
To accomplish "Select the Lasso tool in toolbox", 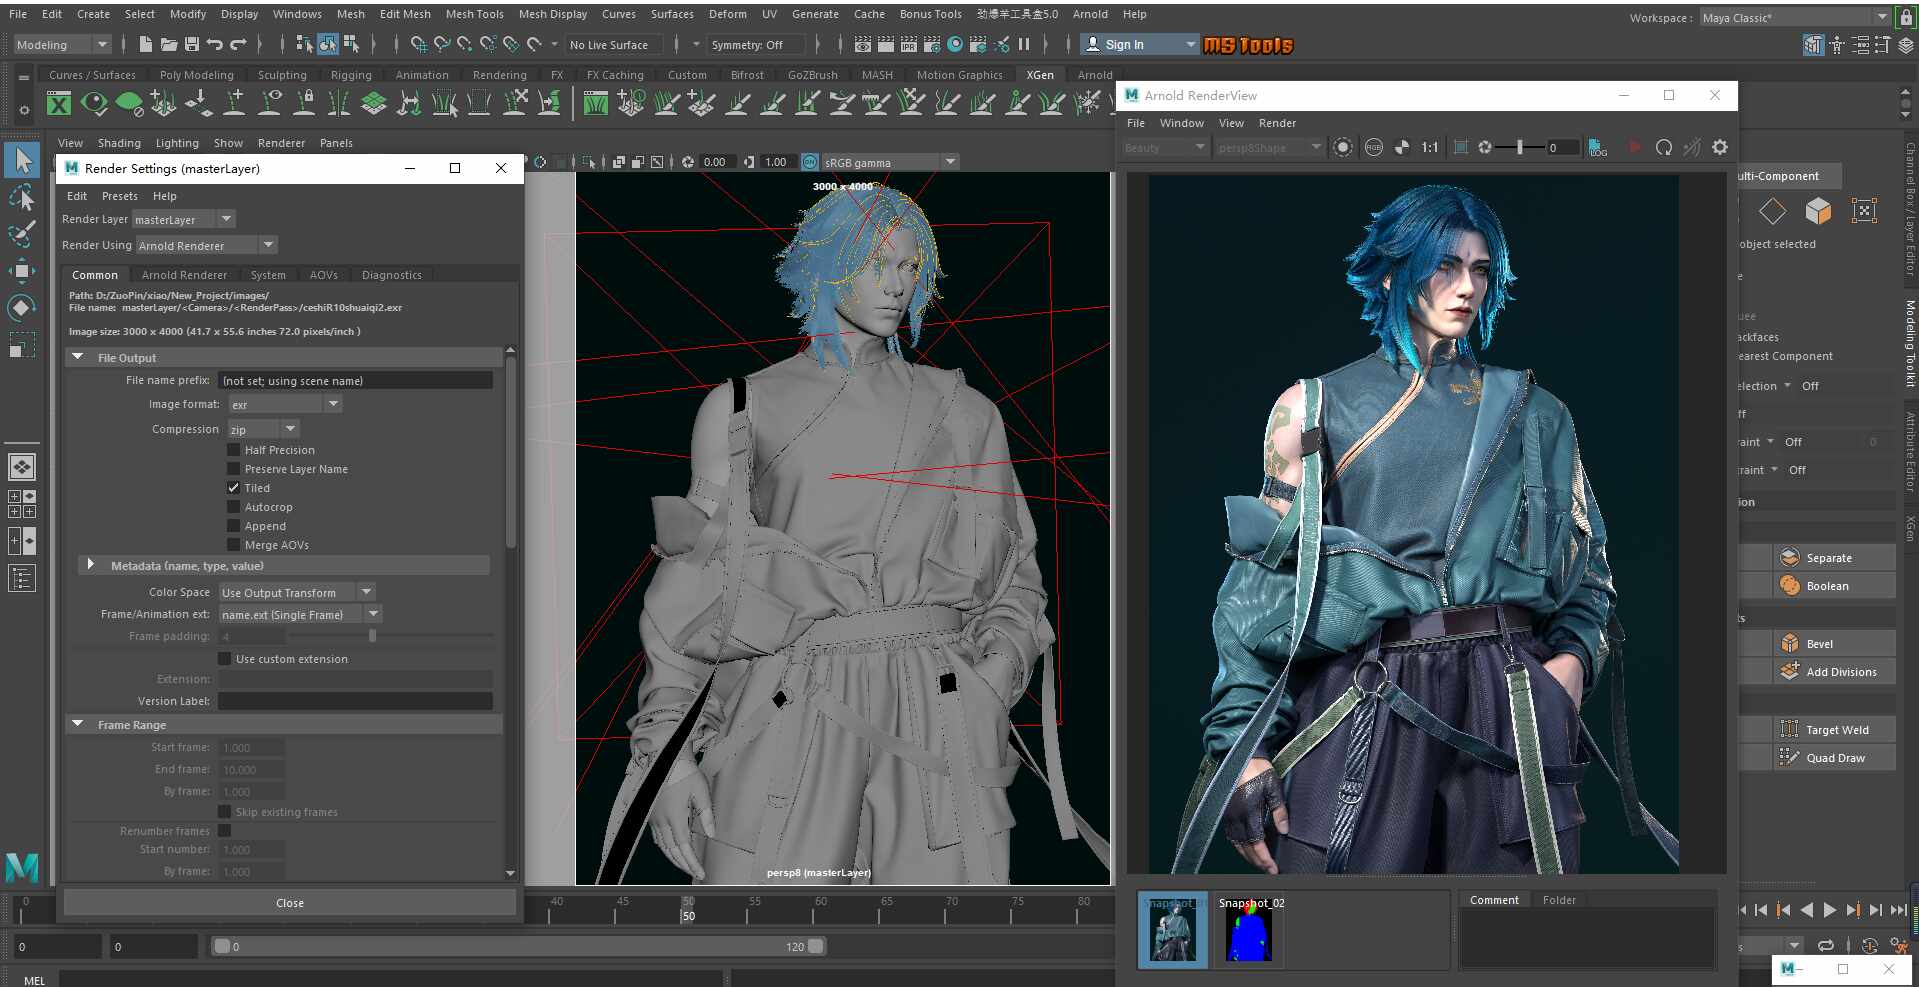I will tap(22, 197).
